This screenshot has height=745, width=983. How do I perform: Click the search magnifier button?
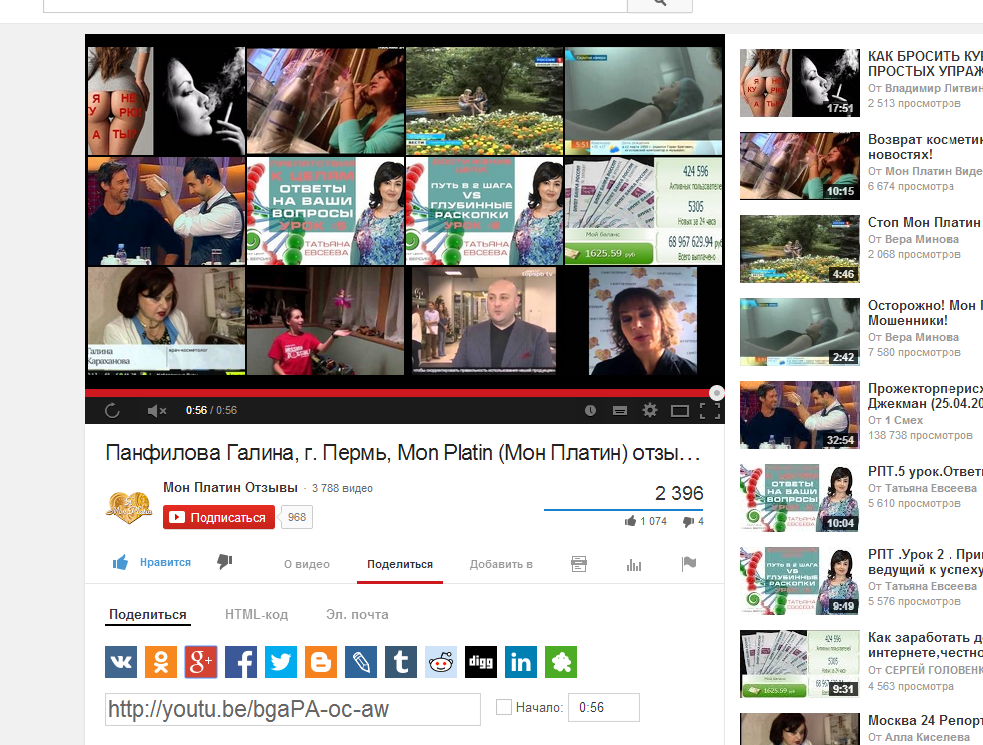coord(660,4)
